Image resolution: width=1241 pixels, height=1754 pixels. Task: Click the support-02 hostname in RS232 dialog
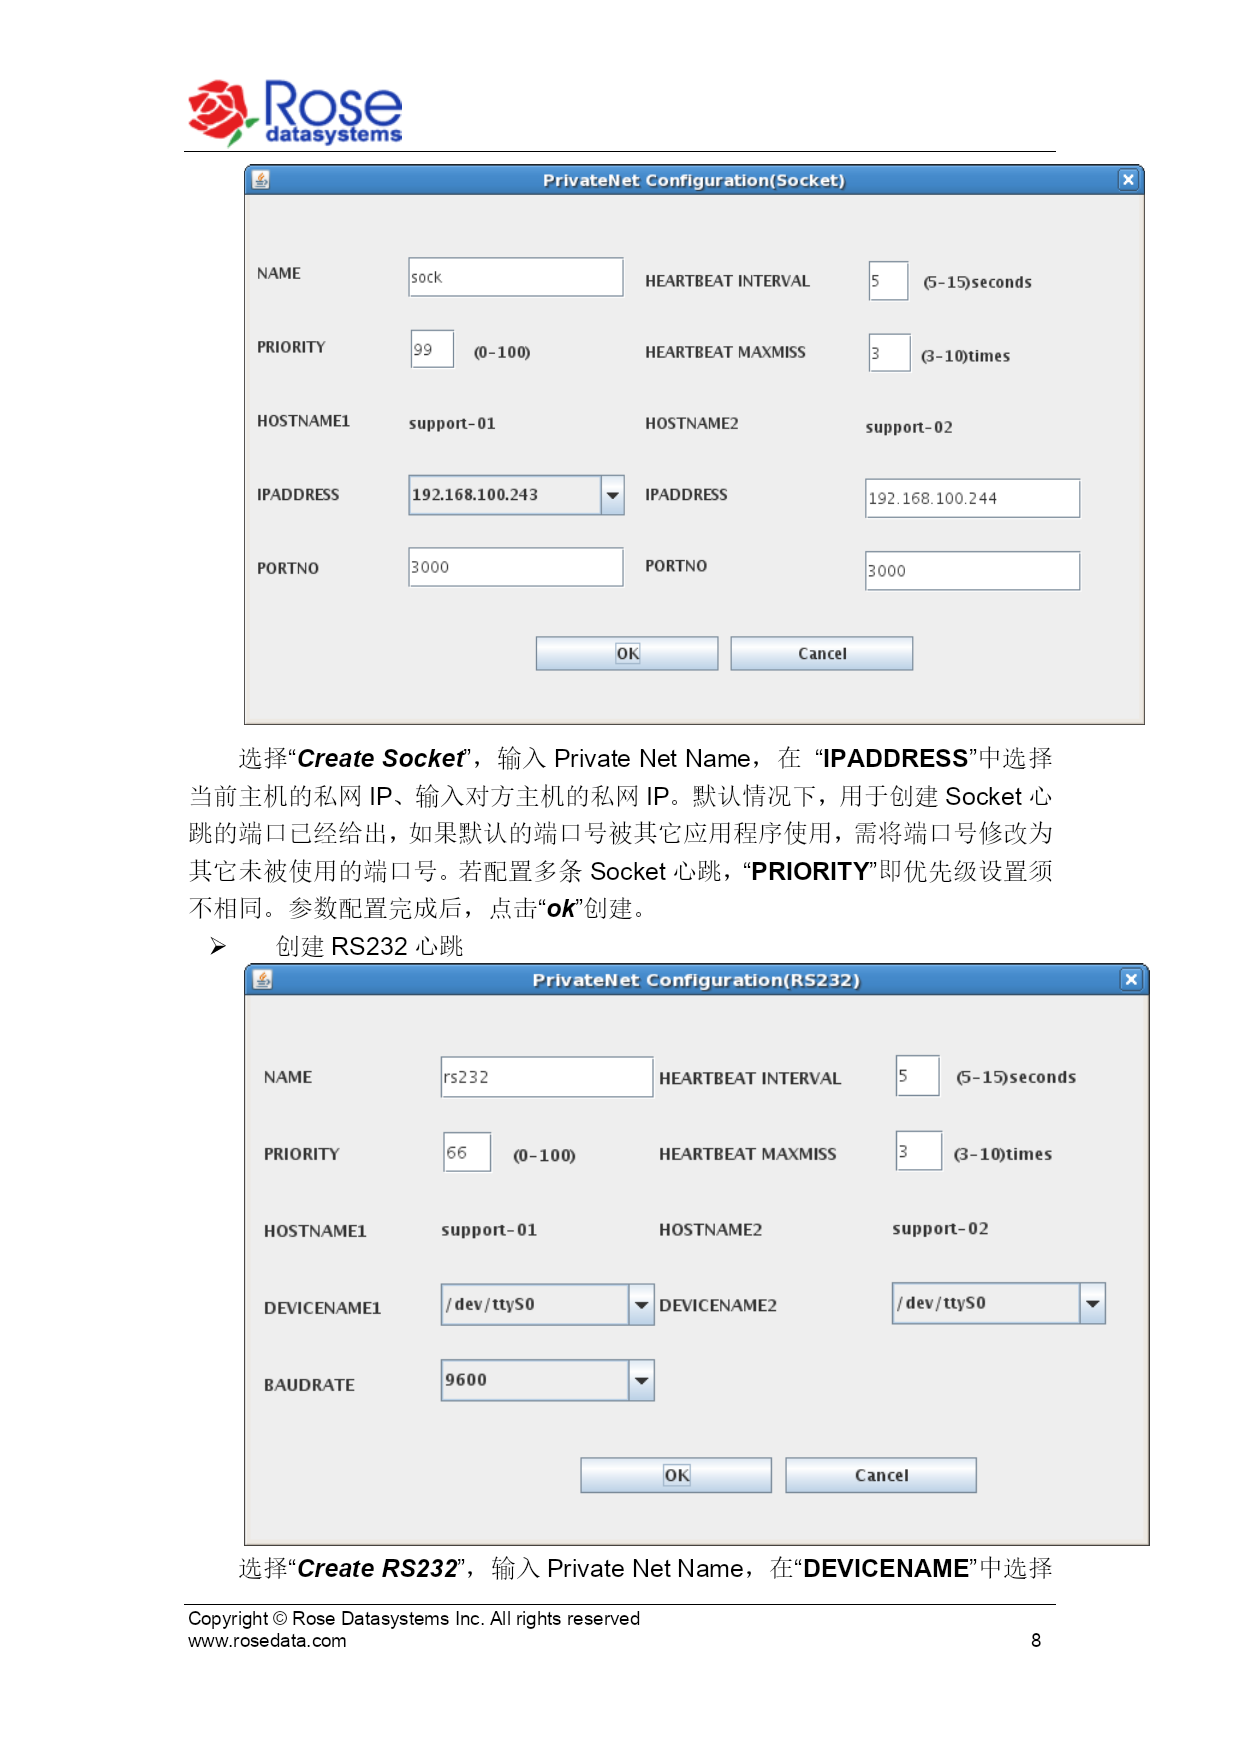pyautogui.click(x=940, y=1229)
